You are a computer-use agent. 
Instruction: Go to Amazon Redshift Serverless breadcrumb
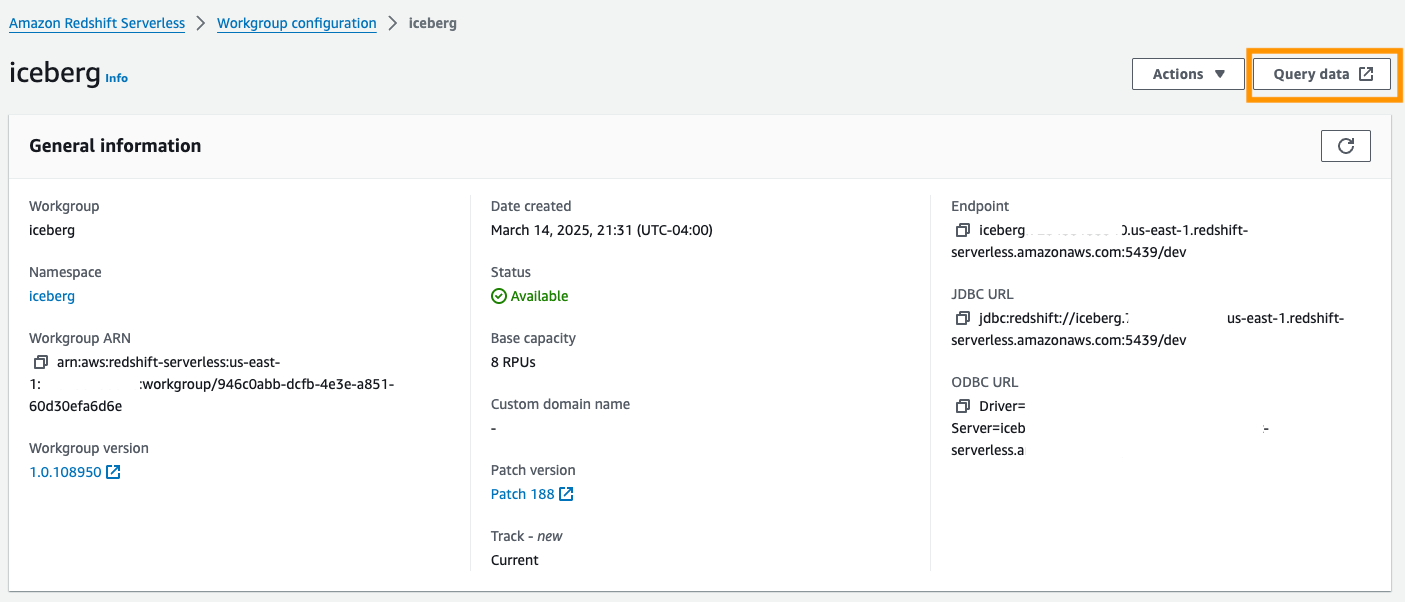click(97, 23)
